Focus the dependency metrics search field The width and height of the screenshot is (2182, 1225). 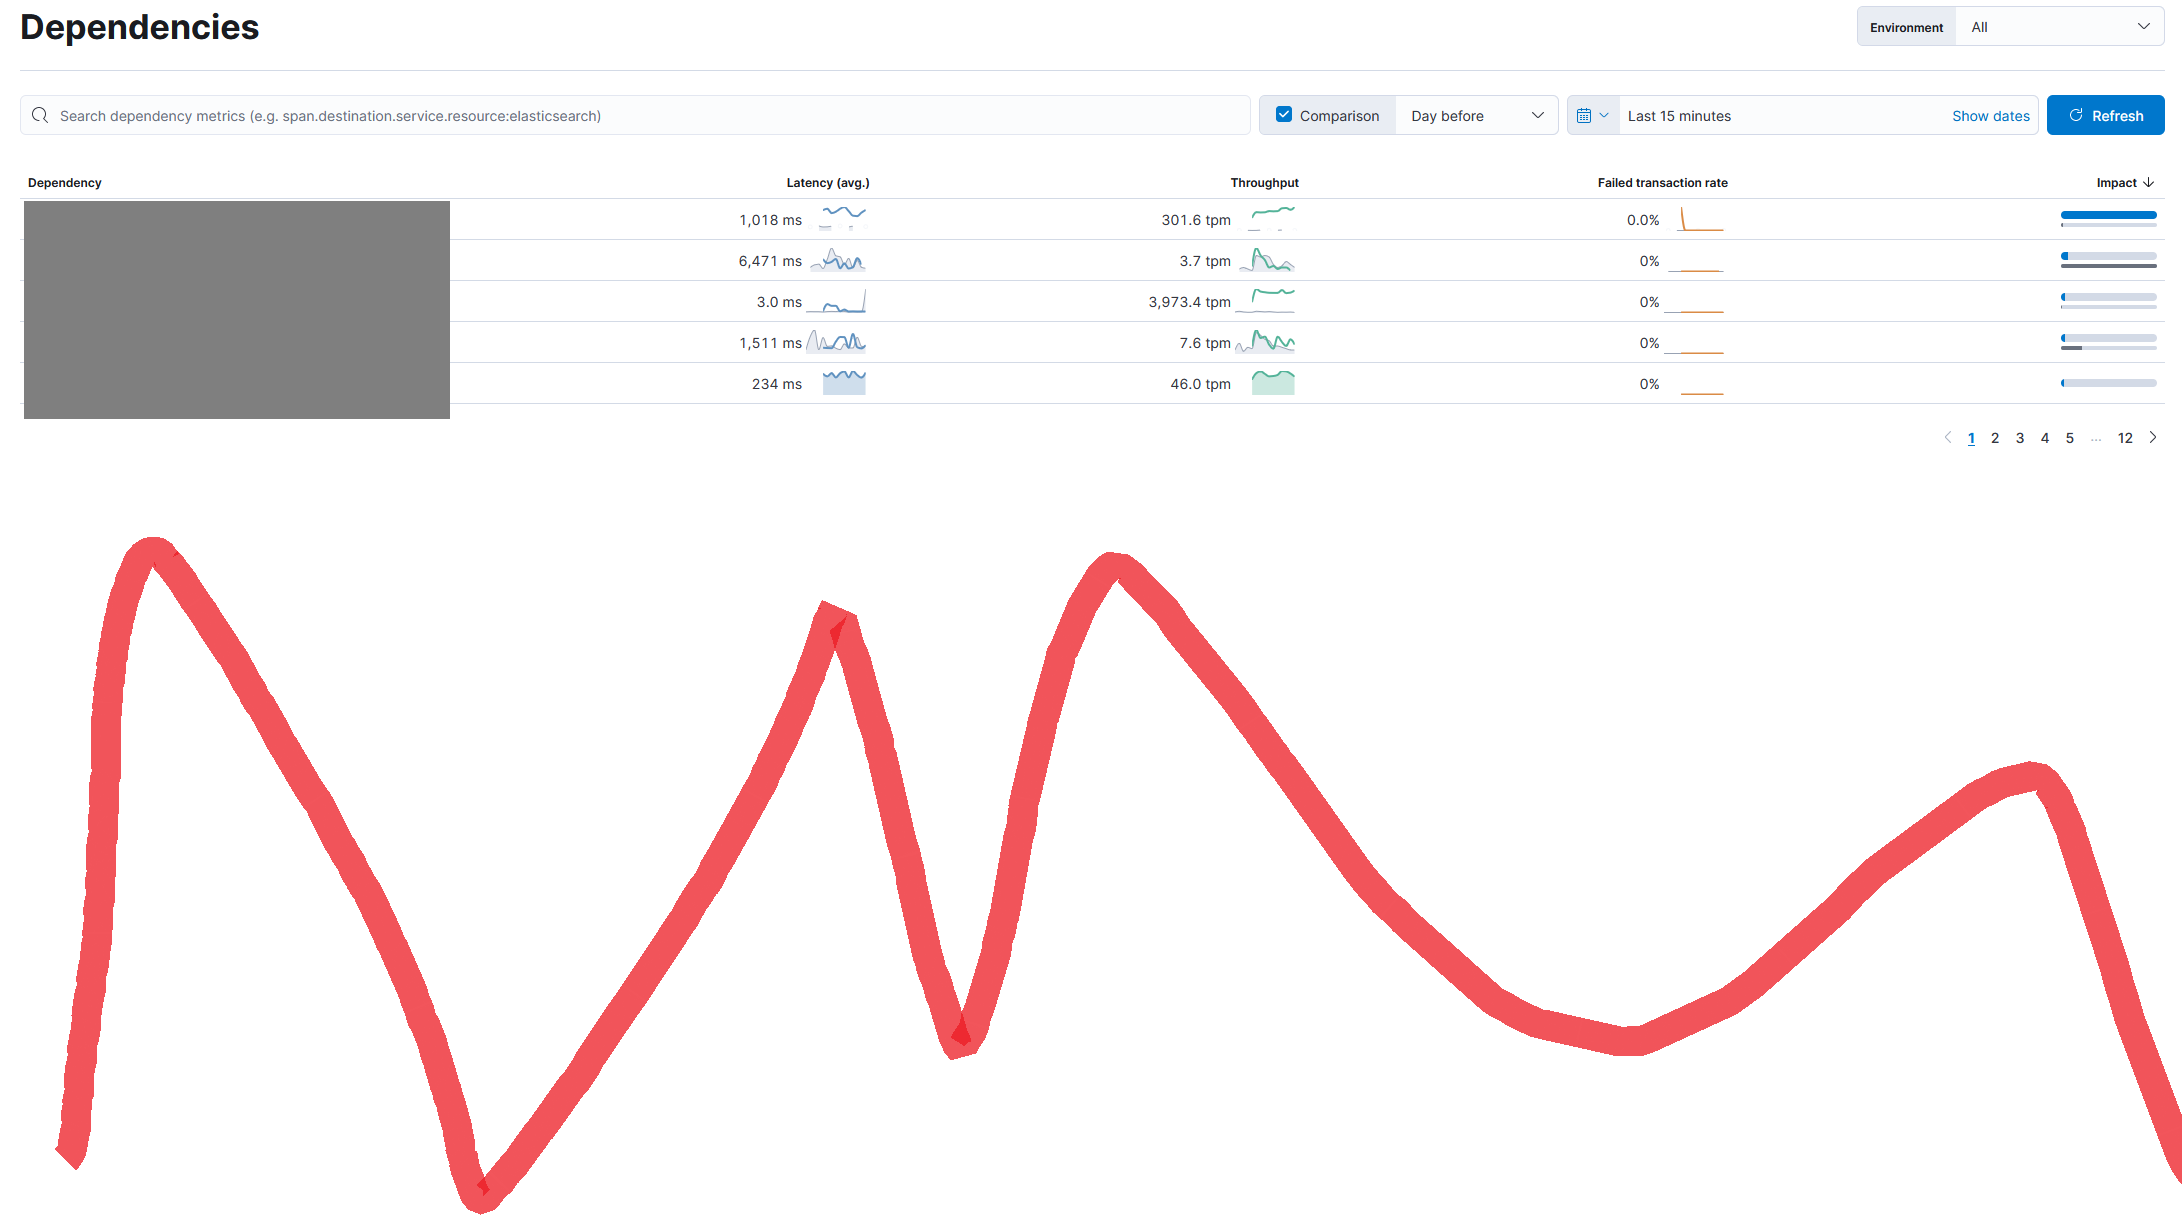pyautogui.click(x=635, y=115)
